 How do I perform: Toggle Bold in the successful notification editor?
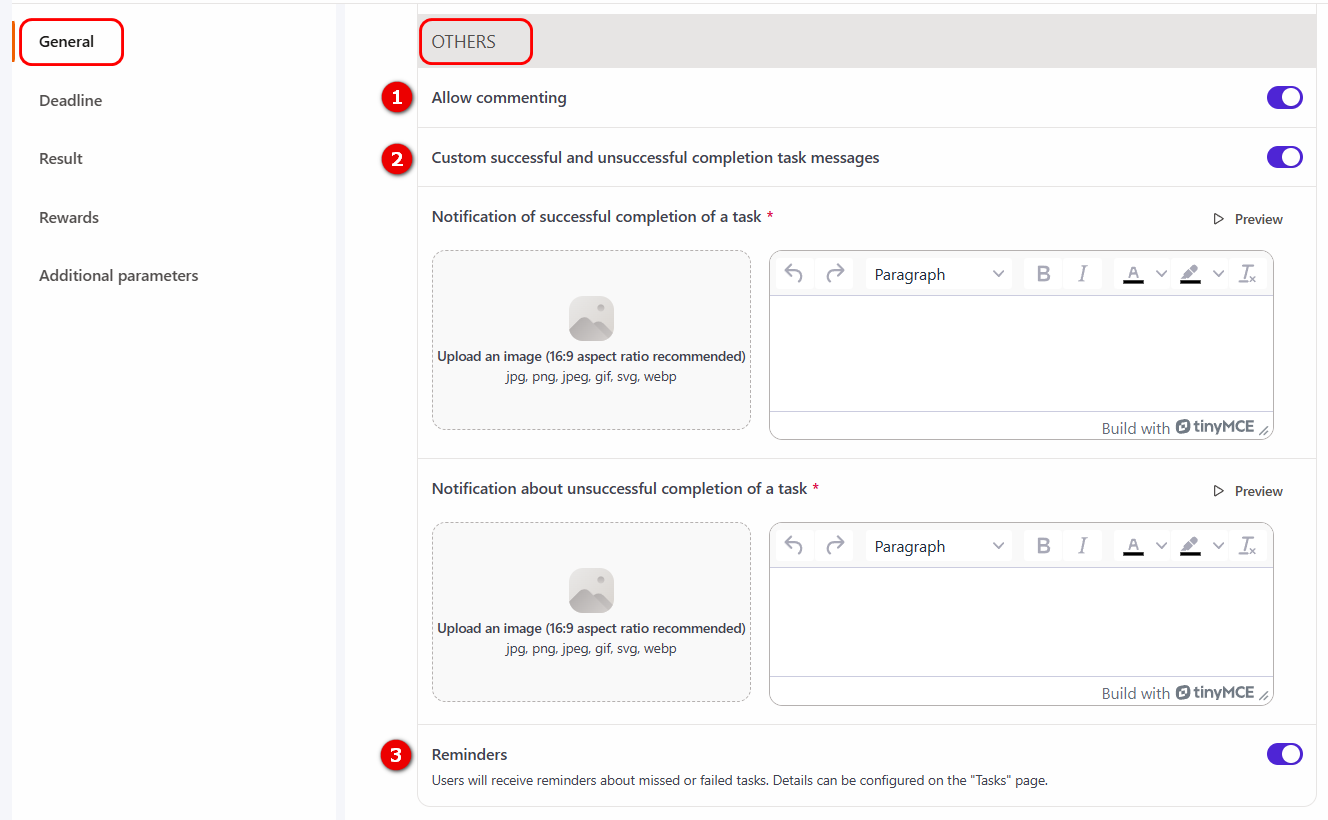(1043, 274)
